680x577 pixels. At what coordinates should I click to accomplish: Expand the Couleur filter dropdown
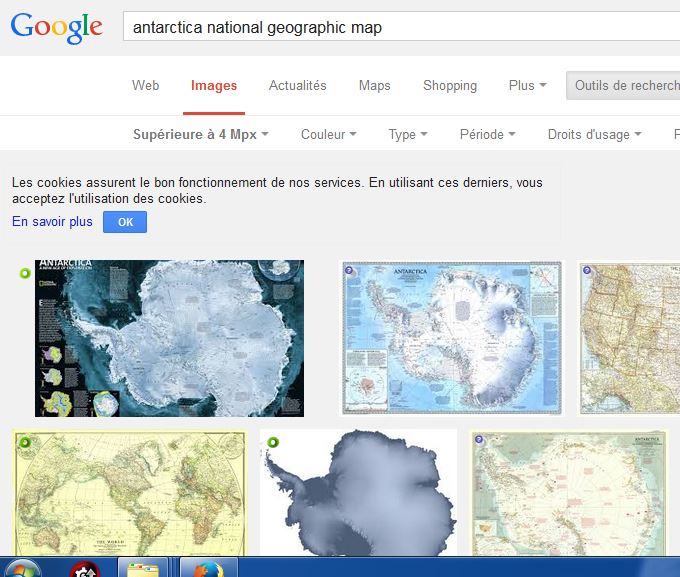pos(329,134)
